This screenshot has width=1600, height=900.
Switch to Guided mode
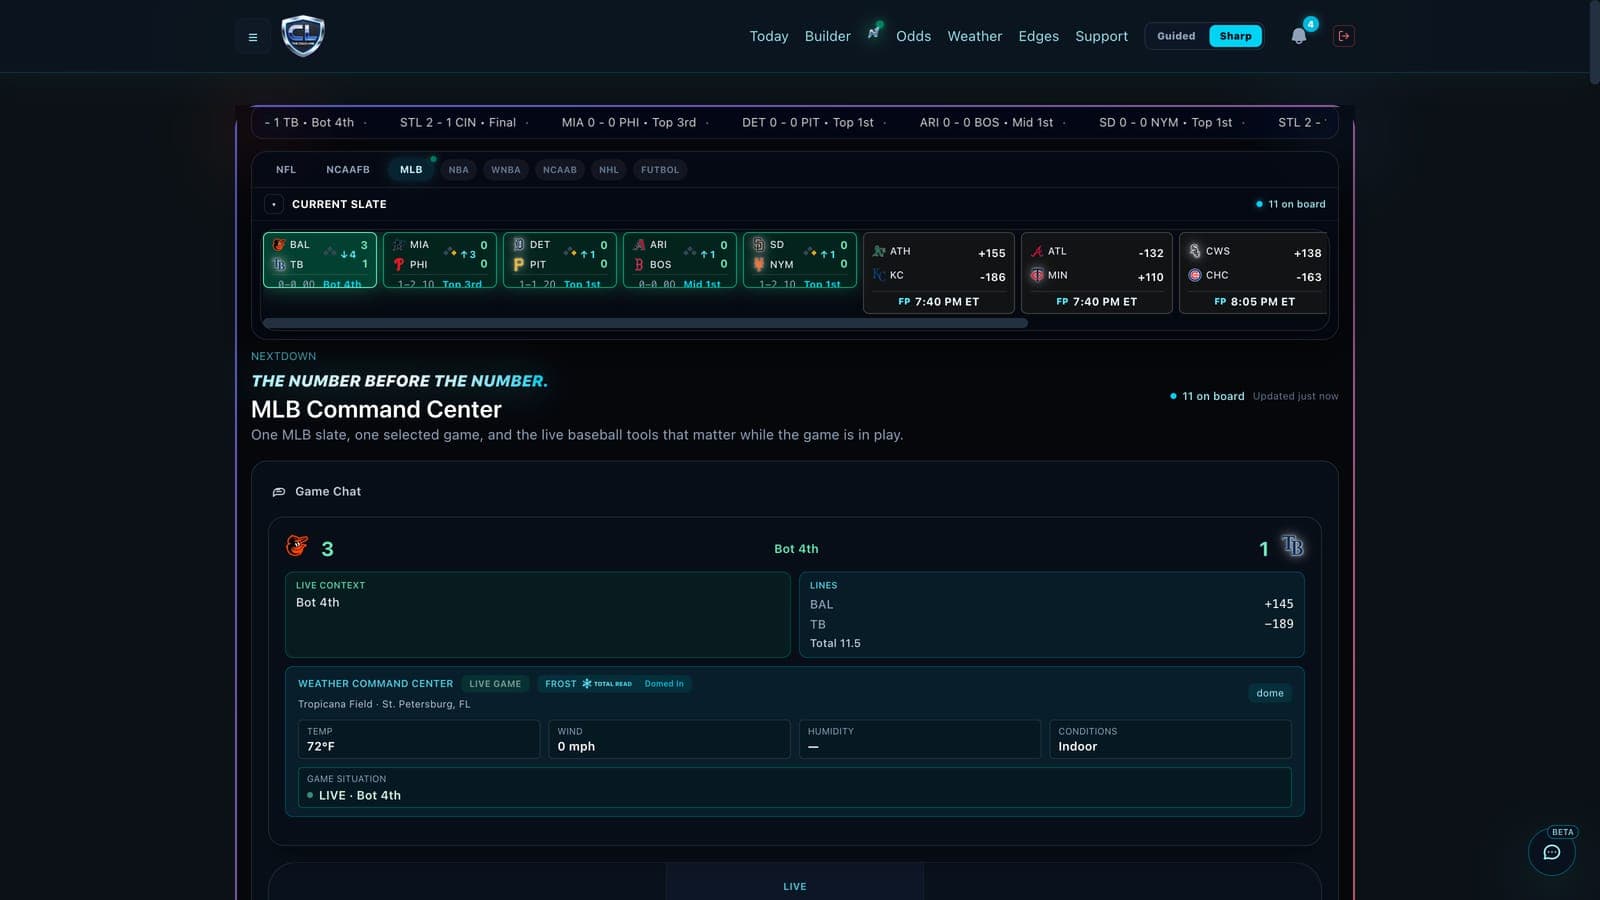coord(1176,36)
